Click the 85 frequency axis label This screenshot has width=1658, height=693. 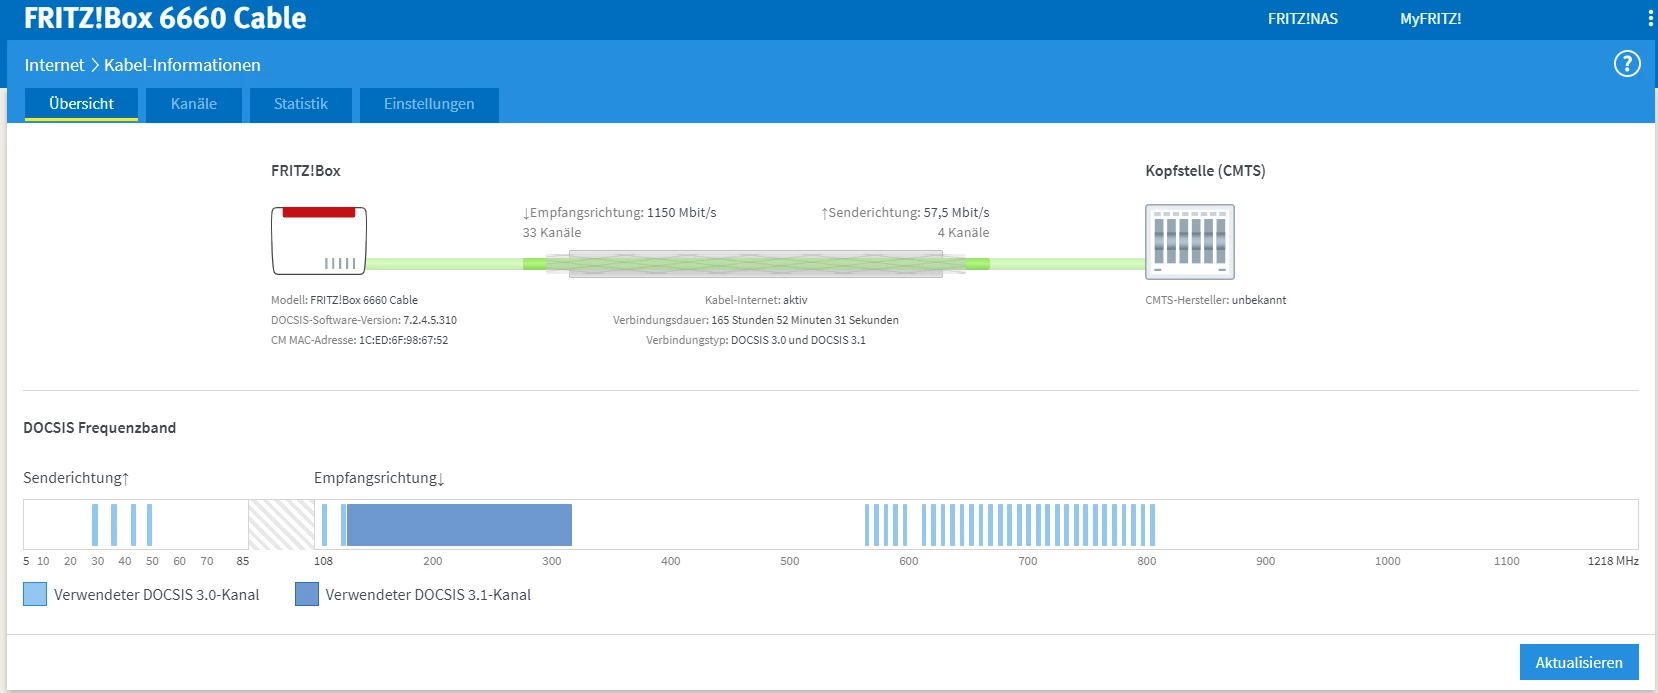tap(243, 561)
